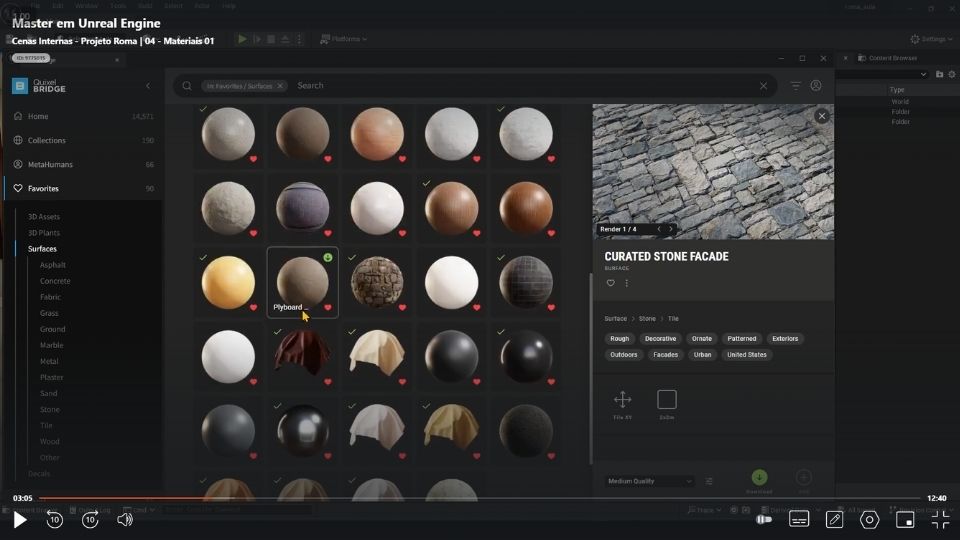960x540 pixels.
Task: Click the Decorative tag
Action: point(661,339)
